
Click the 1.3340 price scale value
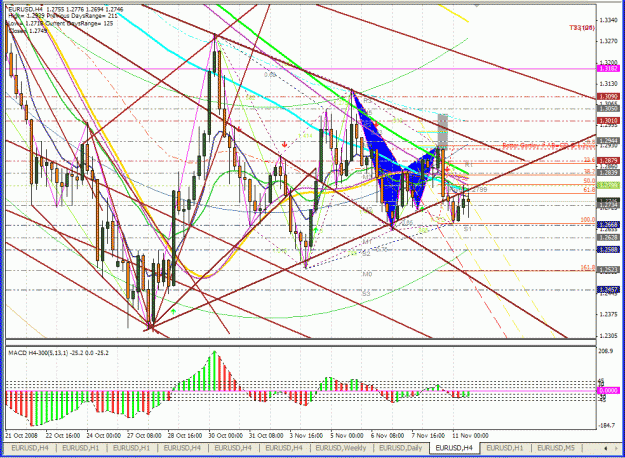609,20
